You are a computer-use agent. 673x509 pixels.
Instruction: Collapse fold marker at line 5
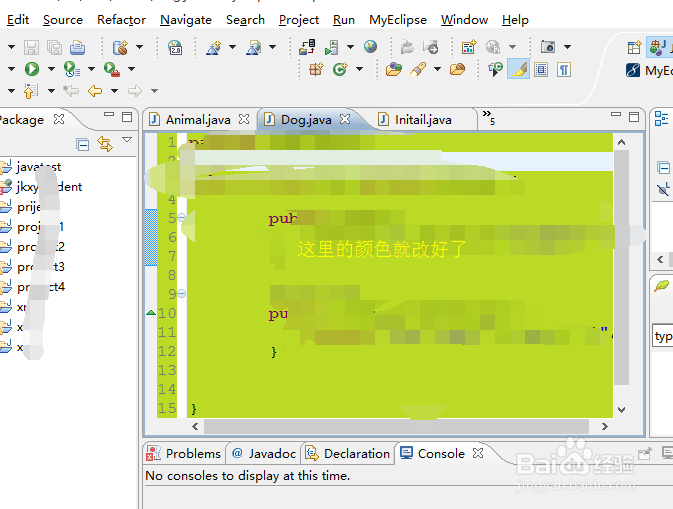(x=182, y=218)
